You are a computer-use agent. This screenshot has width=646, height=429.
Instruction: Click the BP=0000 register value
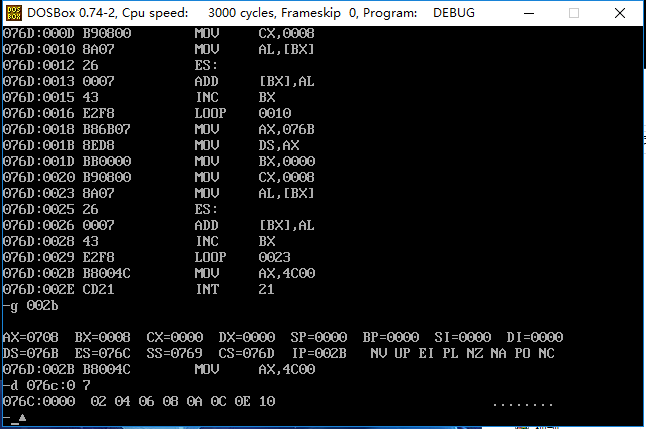[x=391, y=338]
